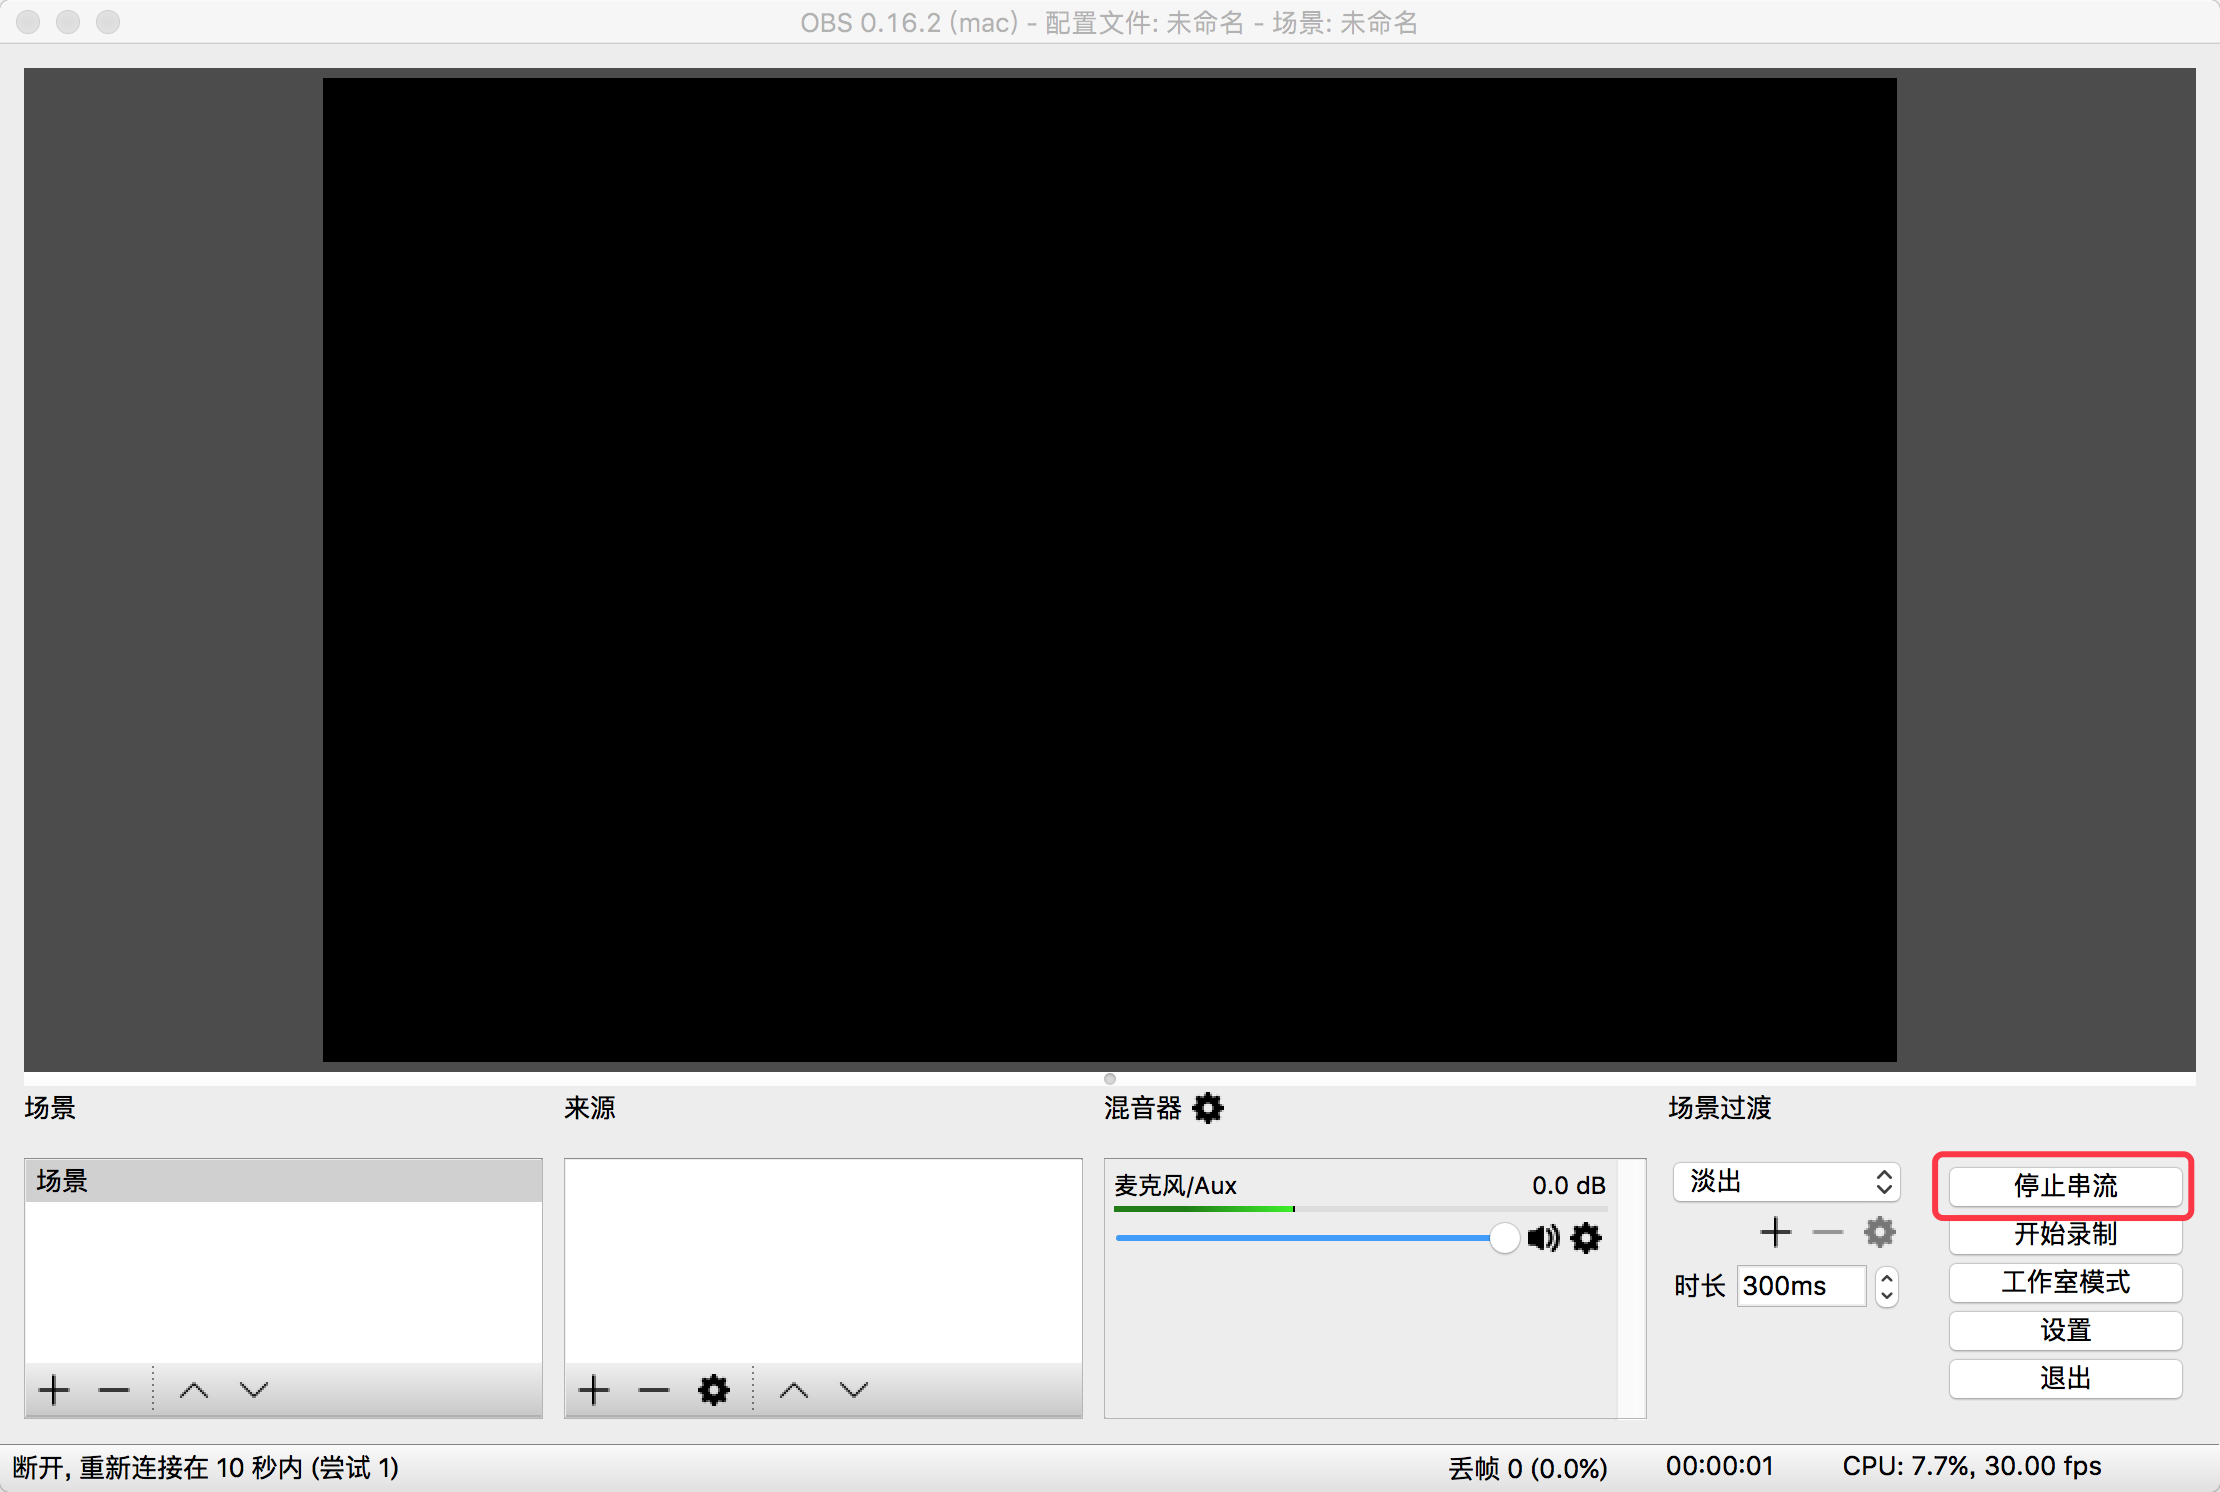Viewport: 2220px width, 1492px height.
Task: Move scene down with arrow icon
Action: (254, 1389)
